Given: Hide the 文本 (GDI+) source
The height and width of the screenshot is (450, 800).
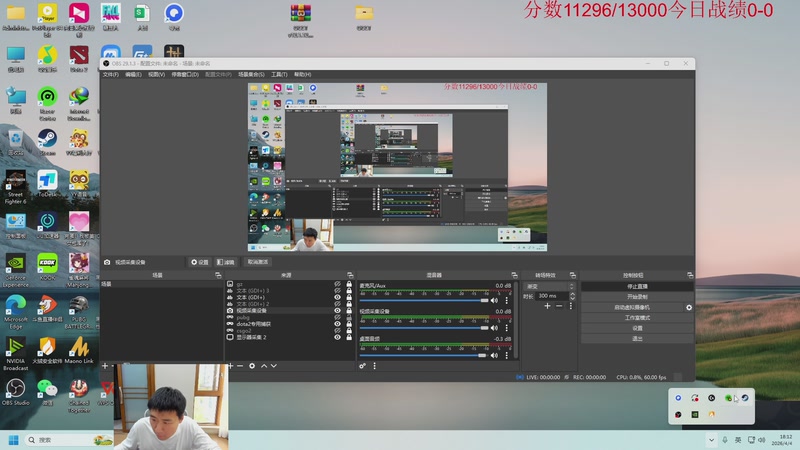Looking at the screenshot, I should coord(337,297).
